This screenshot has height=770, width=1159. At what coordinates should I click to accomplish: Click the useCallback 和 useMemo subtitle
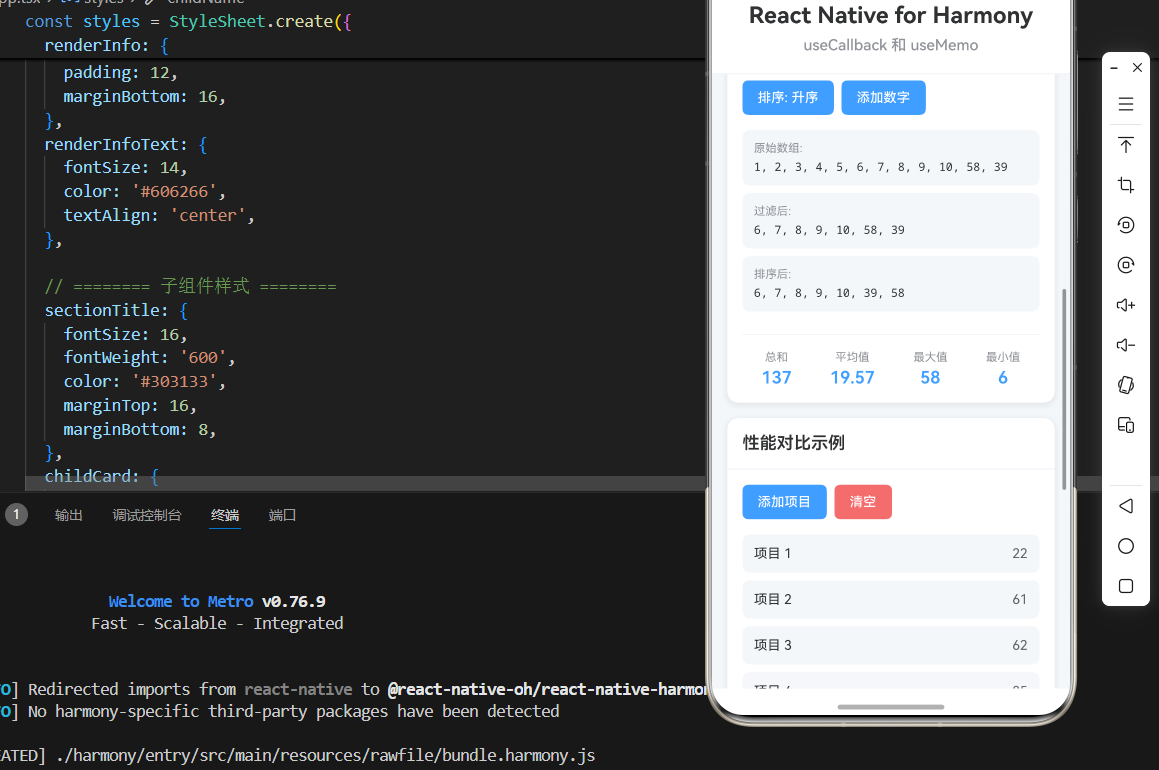890,45
